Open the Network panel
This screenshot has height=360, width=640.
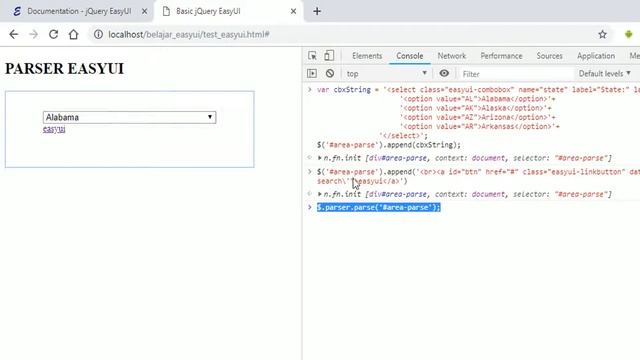[451, 56]
